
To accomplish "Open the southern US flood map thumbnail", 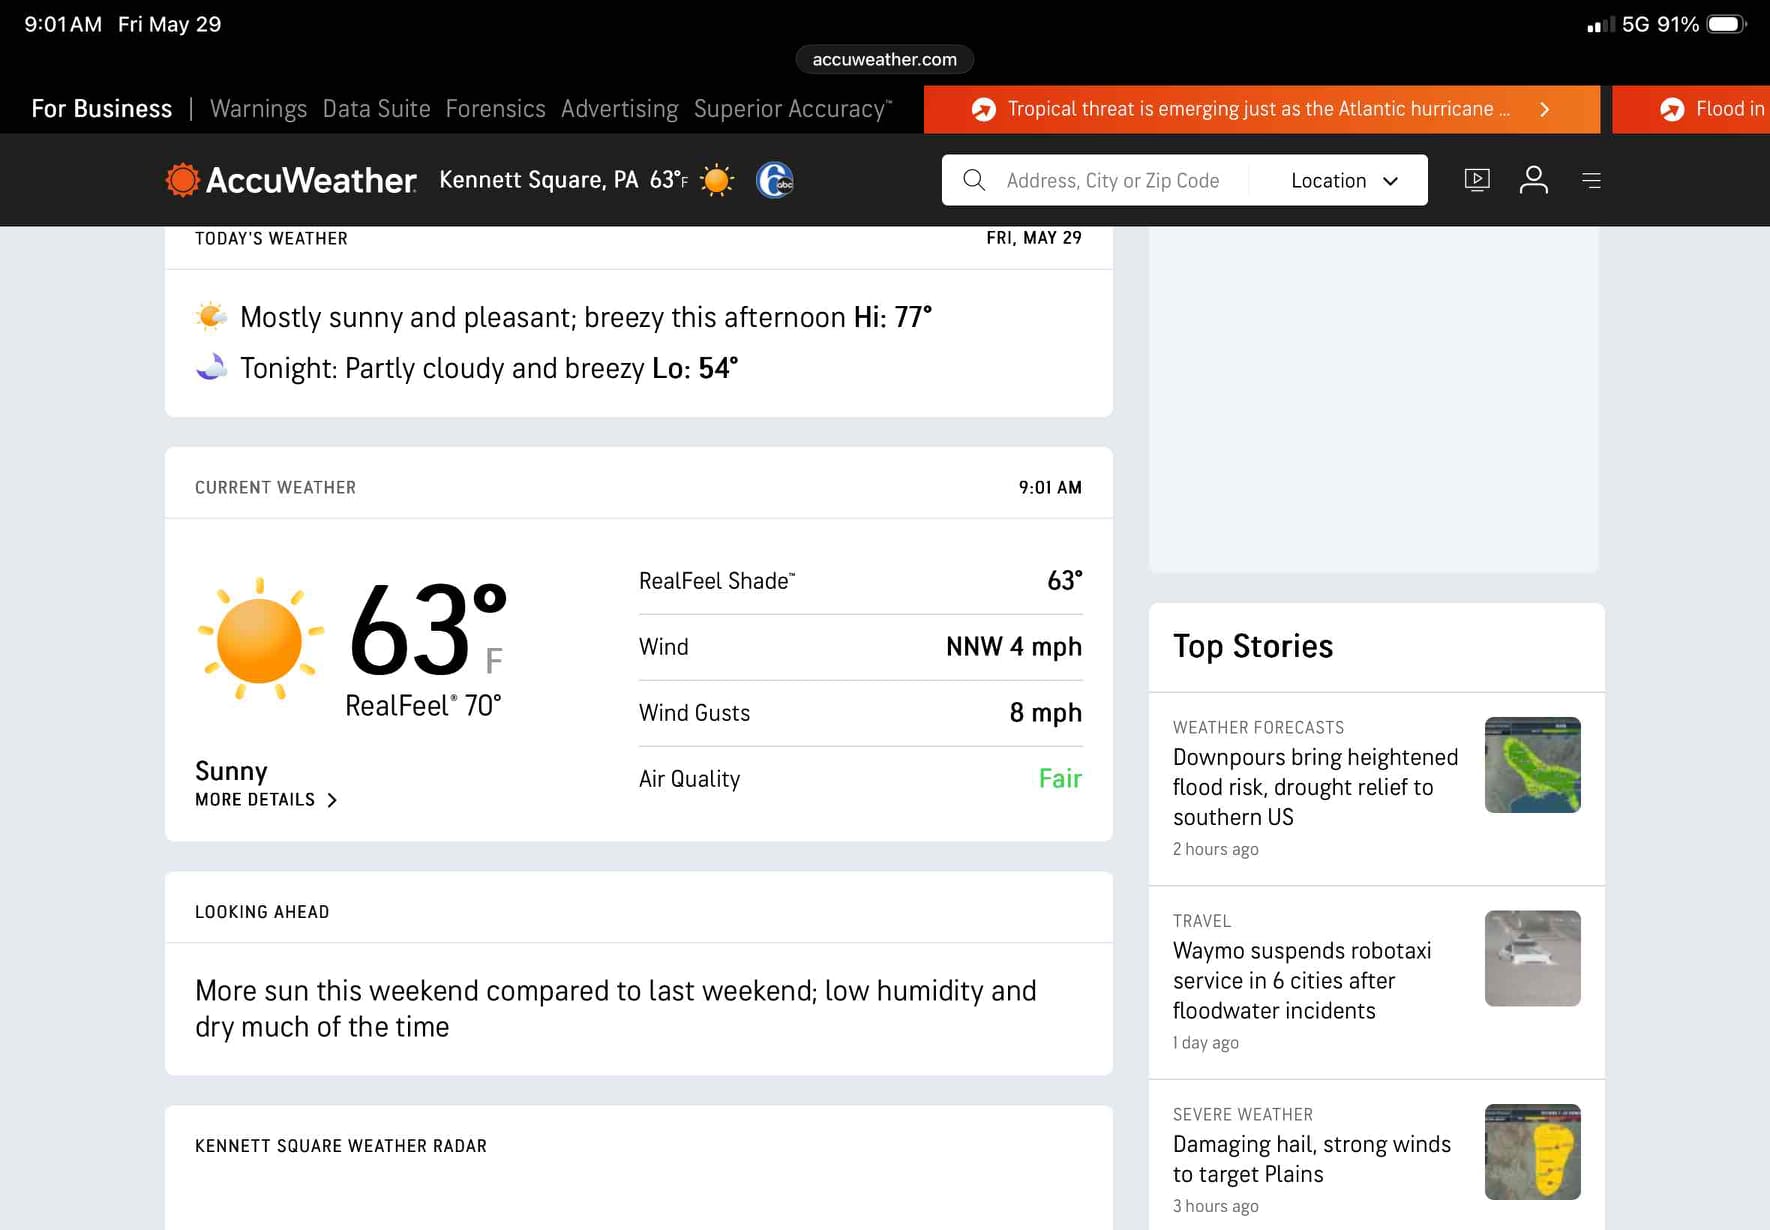I will (1533, 765).
